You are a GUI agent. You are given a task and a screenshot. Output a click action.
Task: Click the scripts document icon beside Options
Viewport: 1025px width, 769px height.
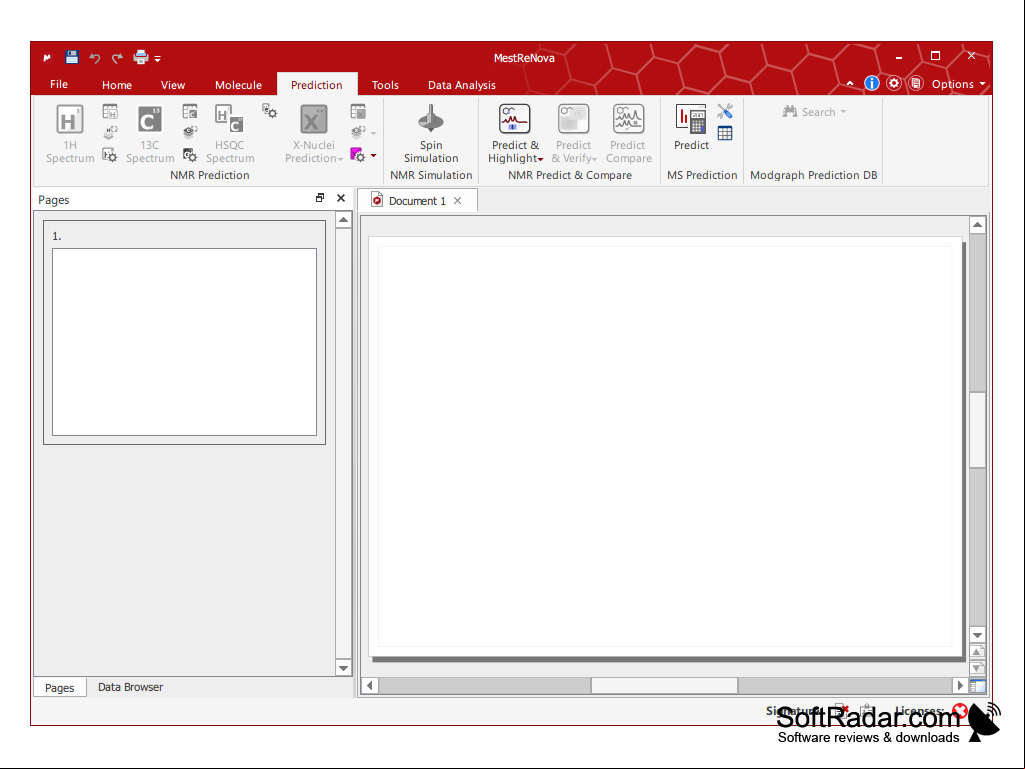pos(916,84)
